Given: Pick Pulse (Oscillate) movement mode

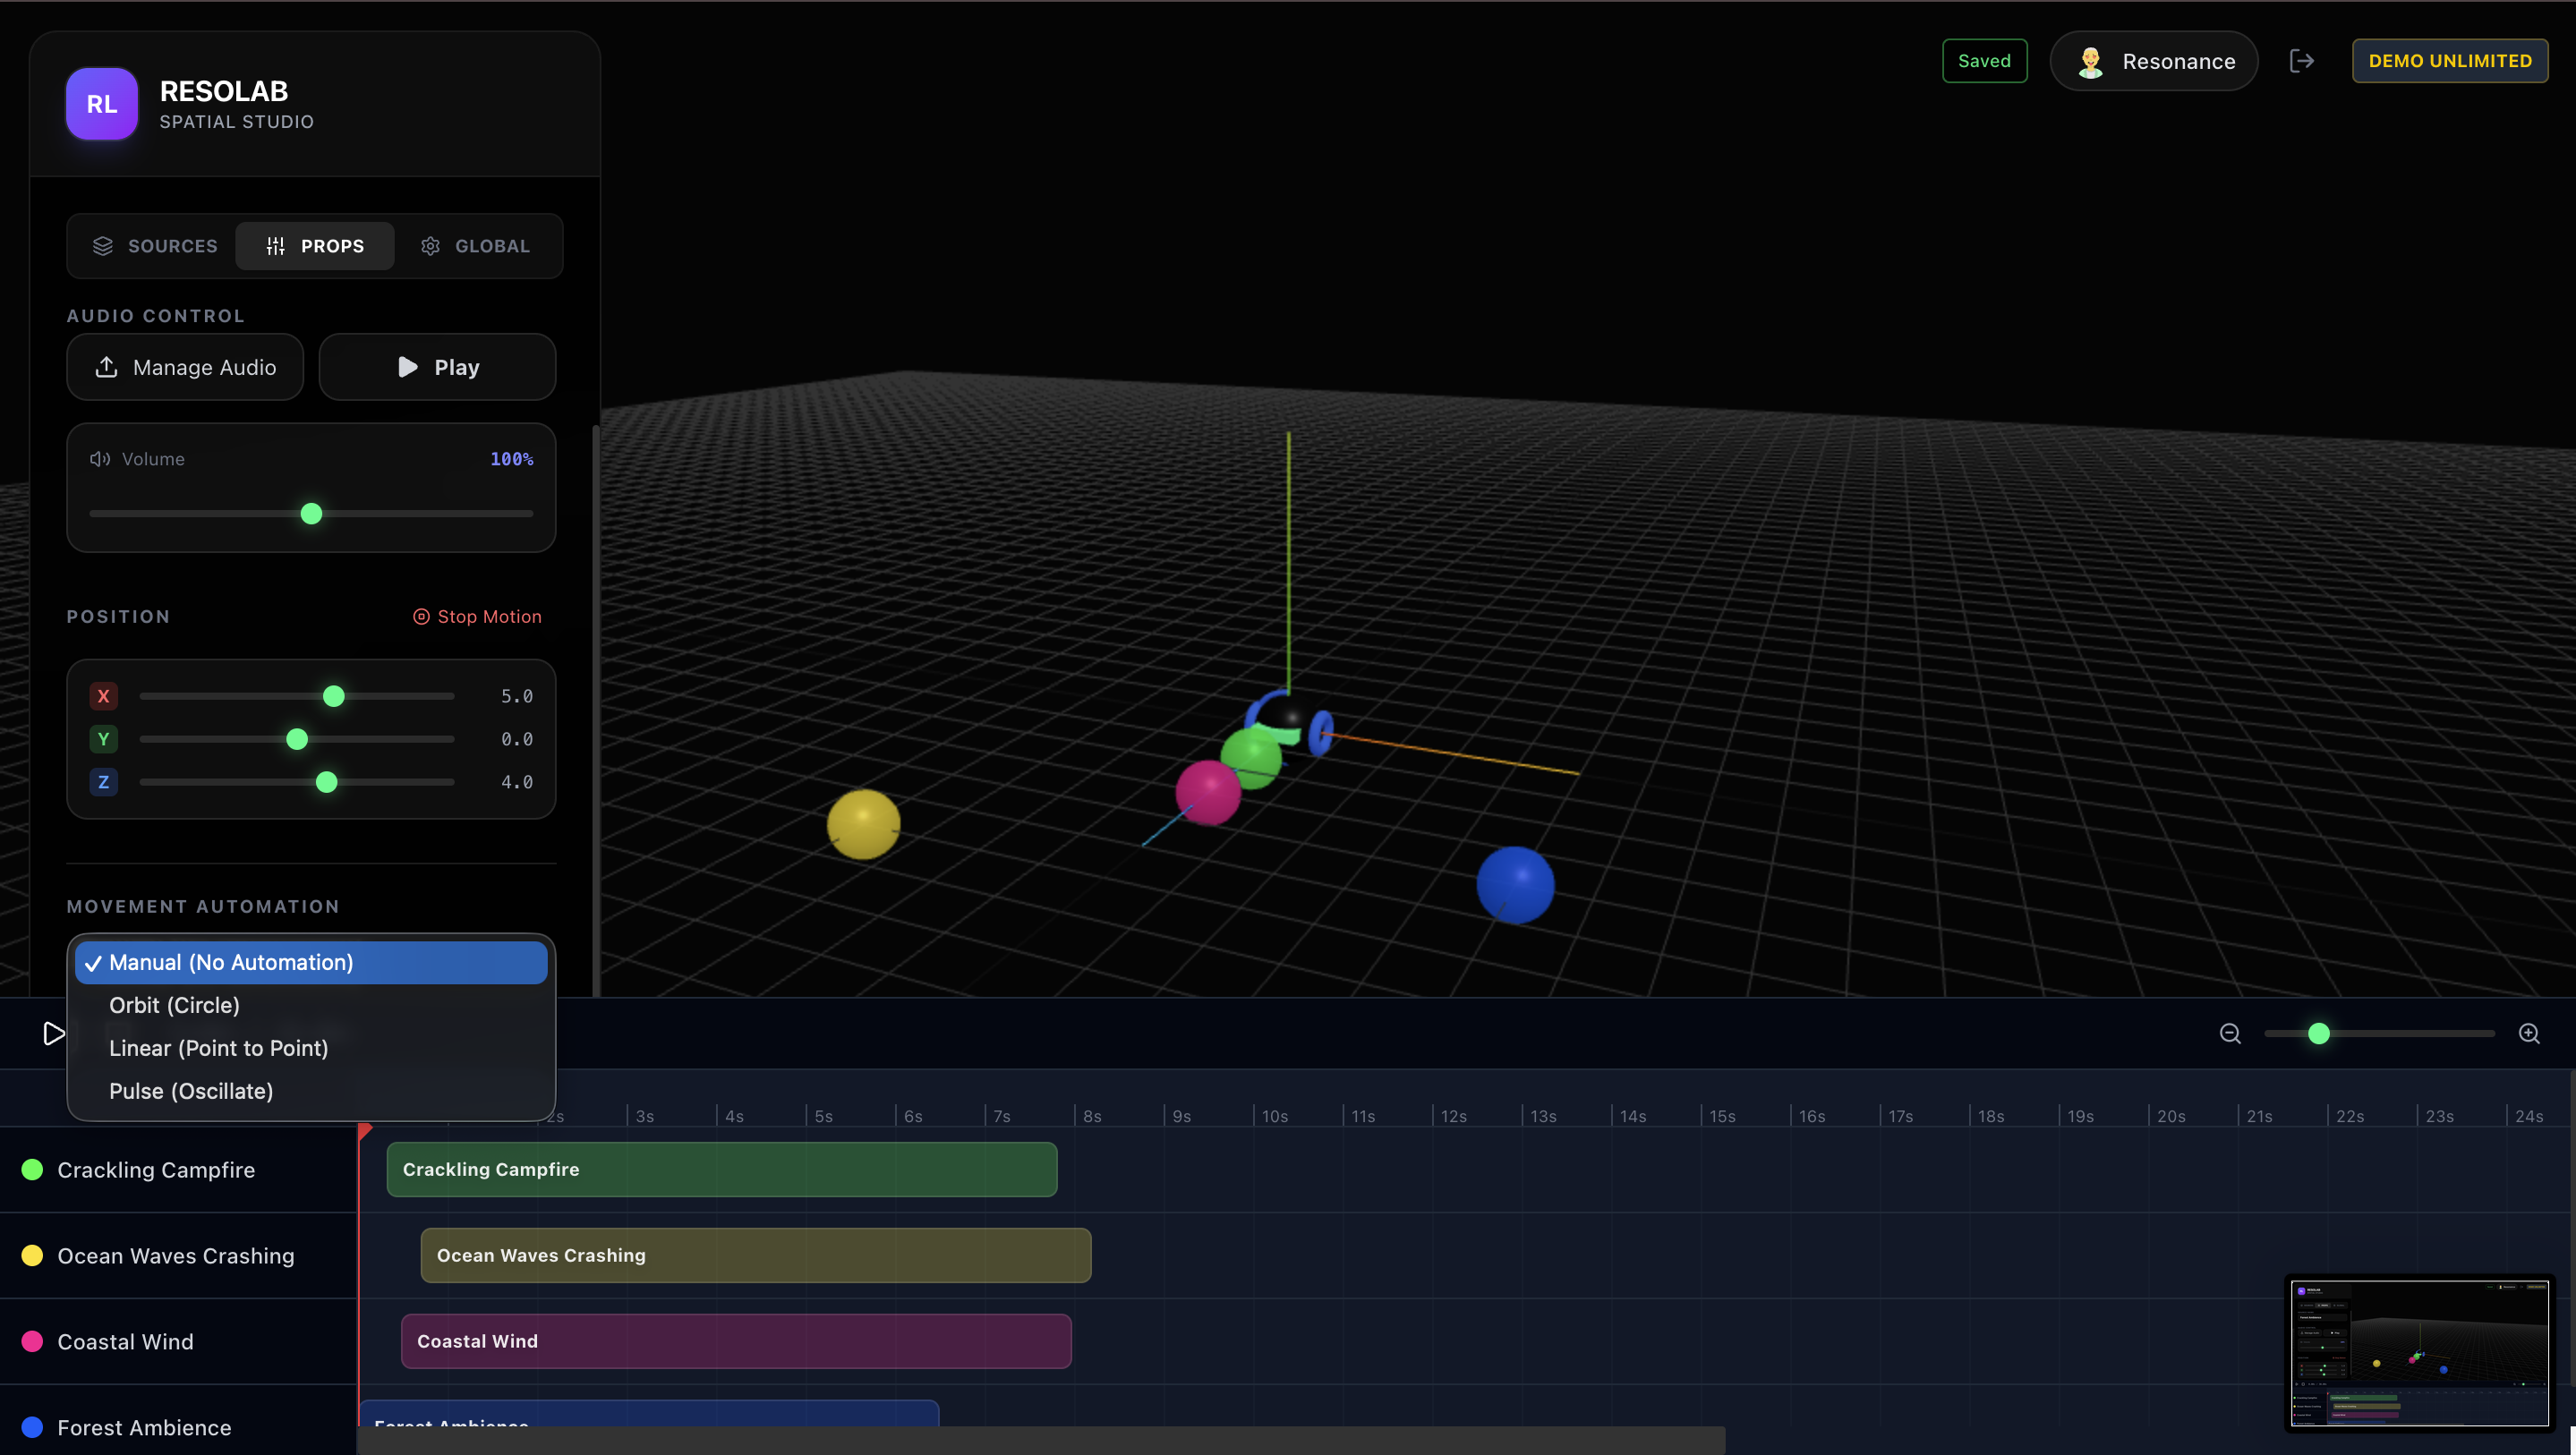Looking at the screenshot, I should pos(190,1091).
